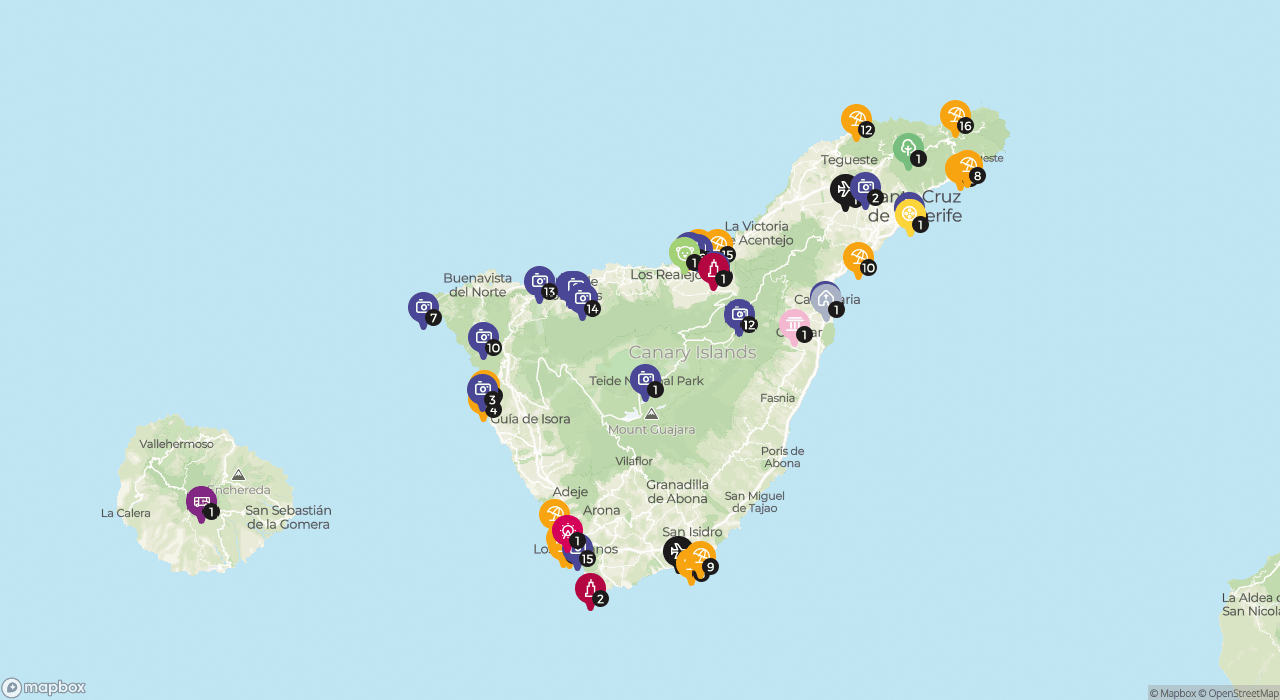Select the gray church marker at Candelaria
This screenshot has height=700, width=1280.
point(825,298)
